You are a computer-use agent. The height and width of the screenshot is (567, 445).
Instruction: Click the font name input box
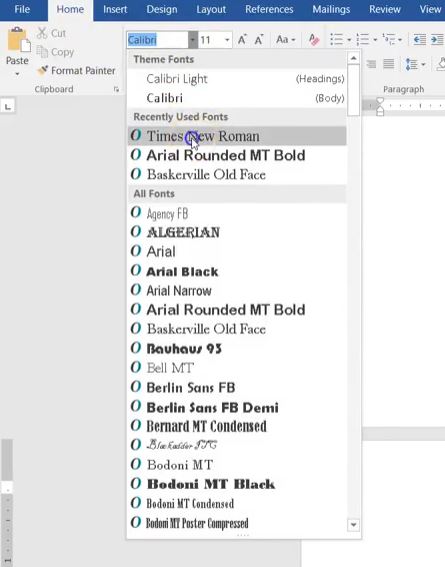[x=157, y=39]
